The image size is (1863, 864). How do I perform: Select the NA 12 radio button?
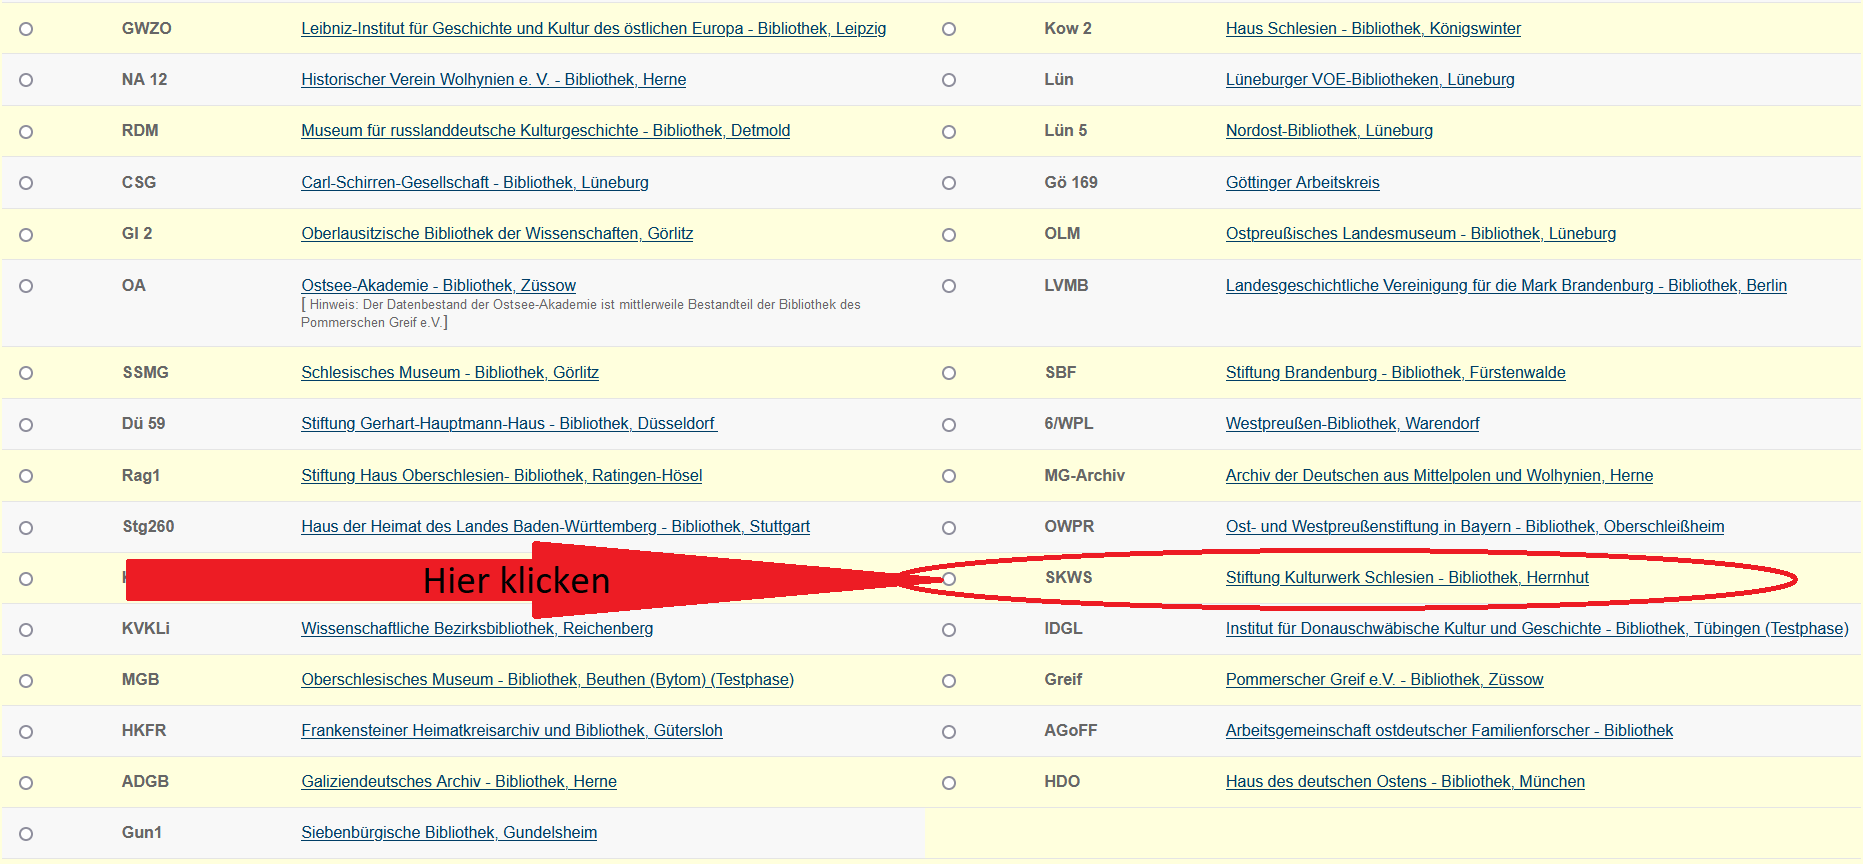26,80
